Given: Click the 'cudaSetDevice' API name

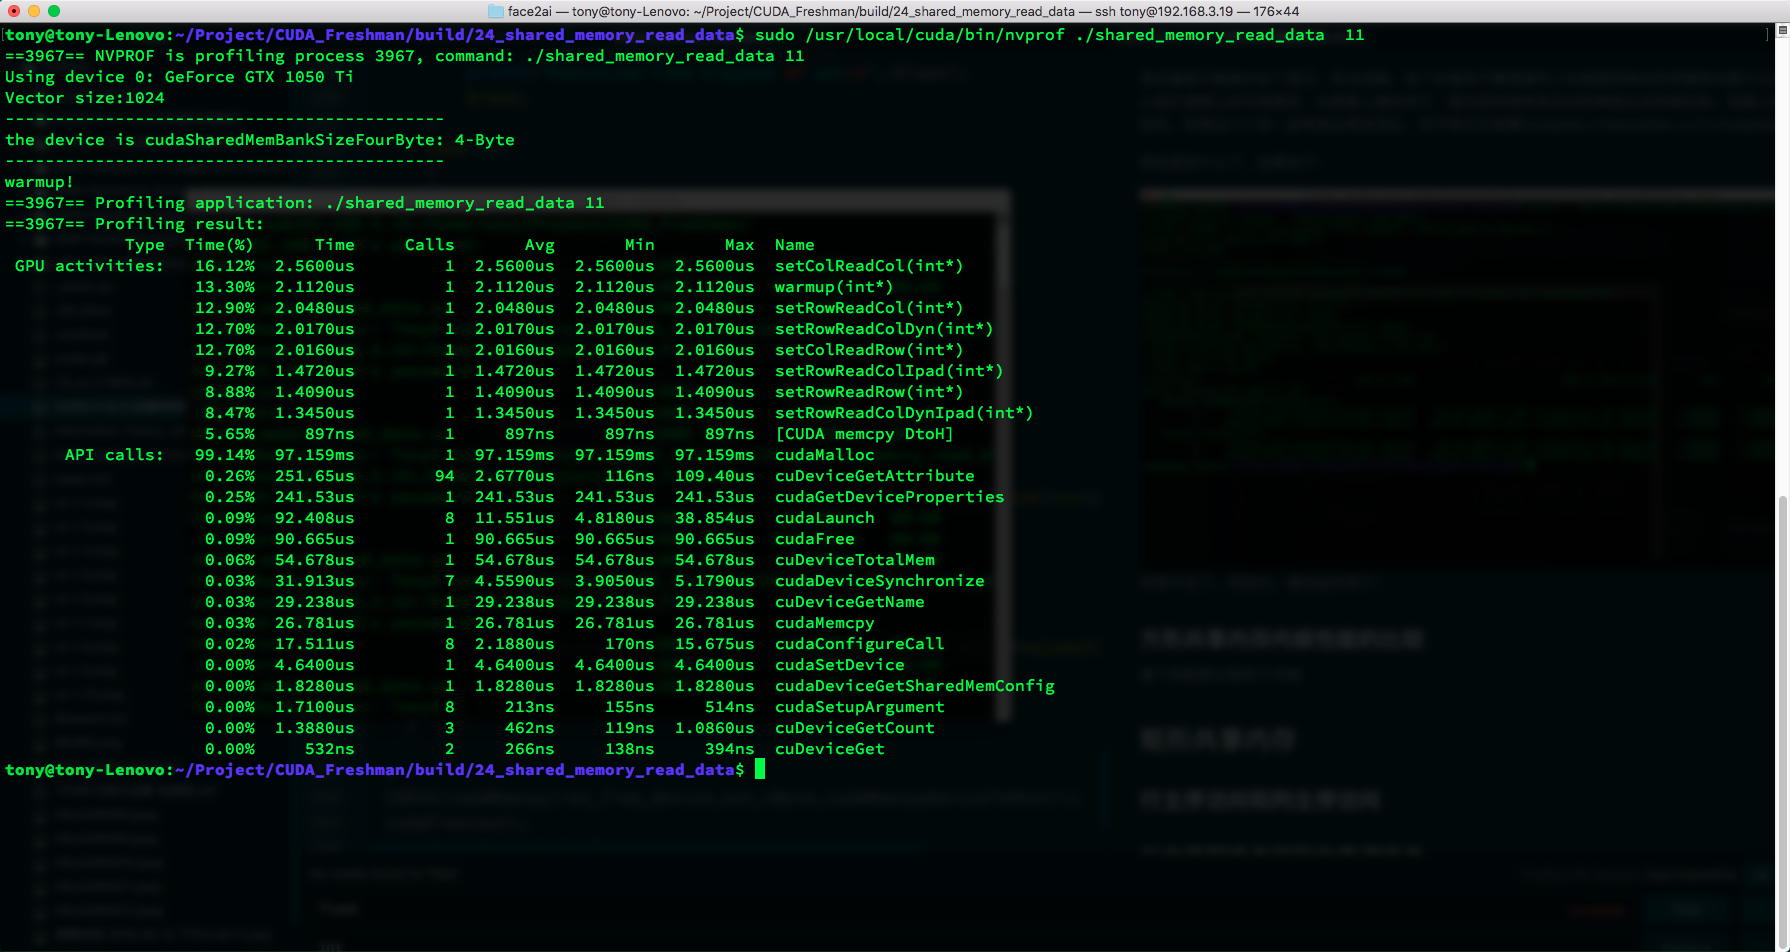Looking at the screenshot, I should point(839,665).
